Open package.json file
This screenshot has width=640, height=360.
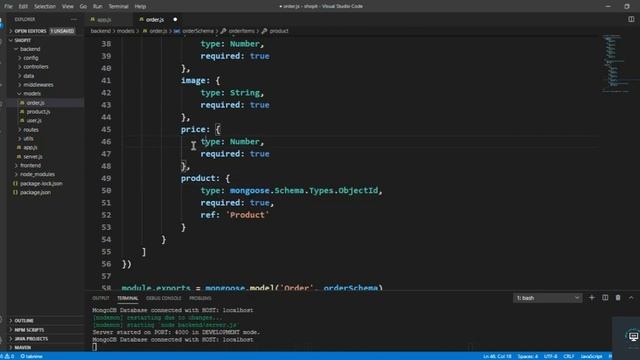coord(36,193)
